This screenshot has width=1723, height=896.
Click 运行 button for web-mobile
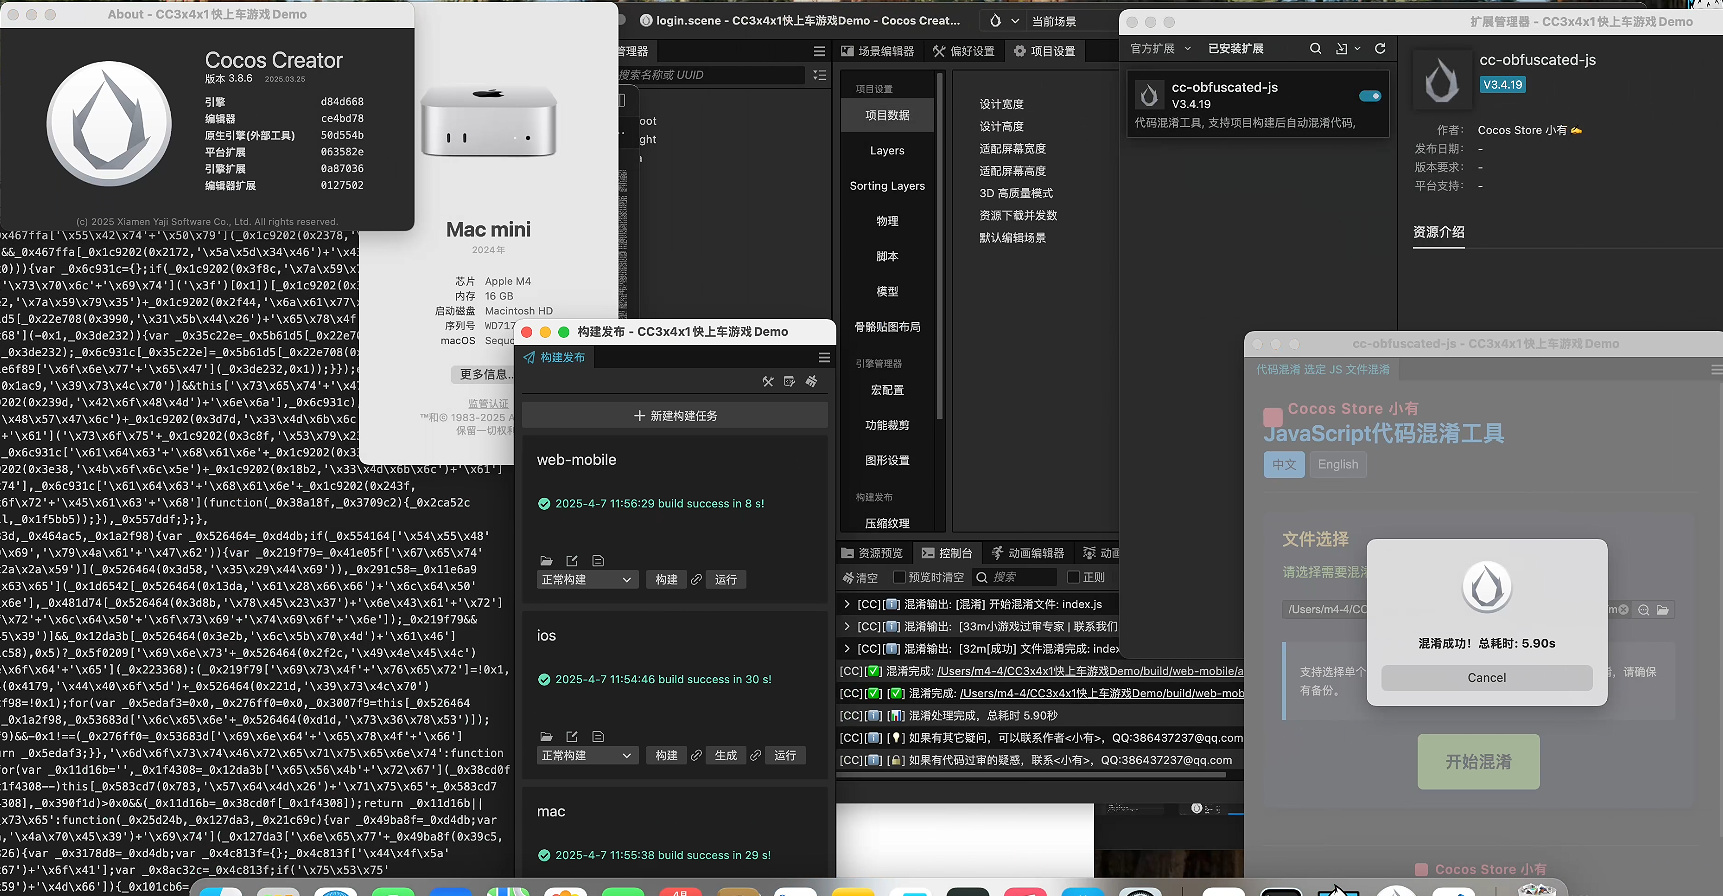pyautogui.click(x=726, y=580)
